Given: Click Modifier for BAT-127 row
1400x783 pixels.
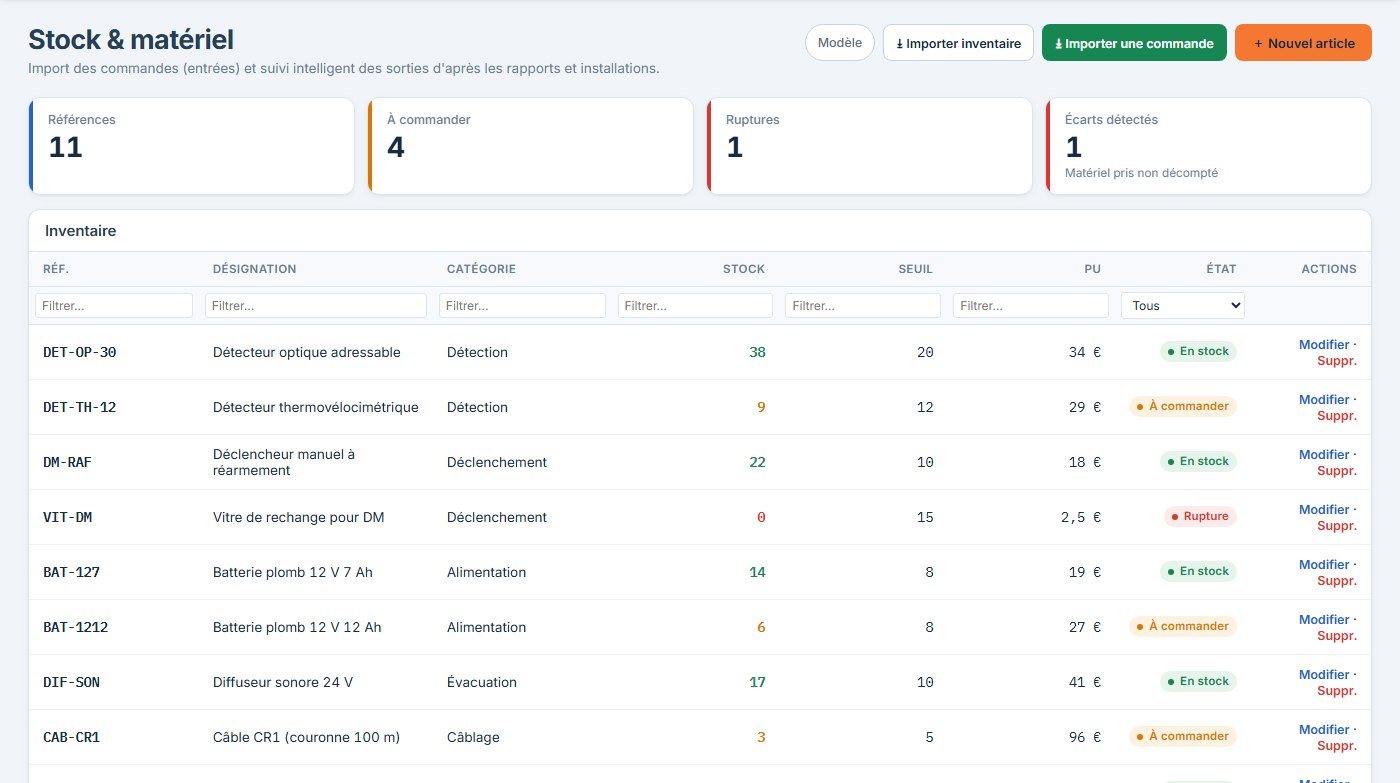Looking at the screenshot, I should pos(1324,565).
